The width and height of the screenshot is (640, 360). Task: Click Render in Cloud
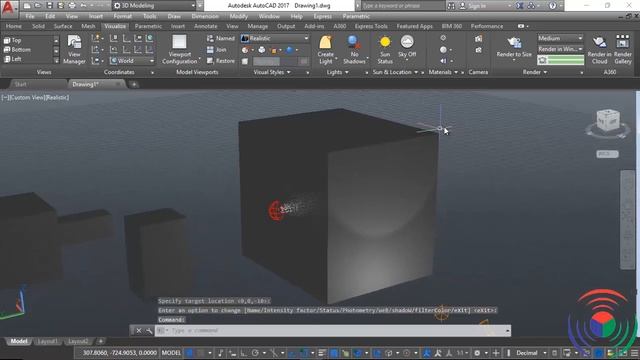click(x=600, y=49)
